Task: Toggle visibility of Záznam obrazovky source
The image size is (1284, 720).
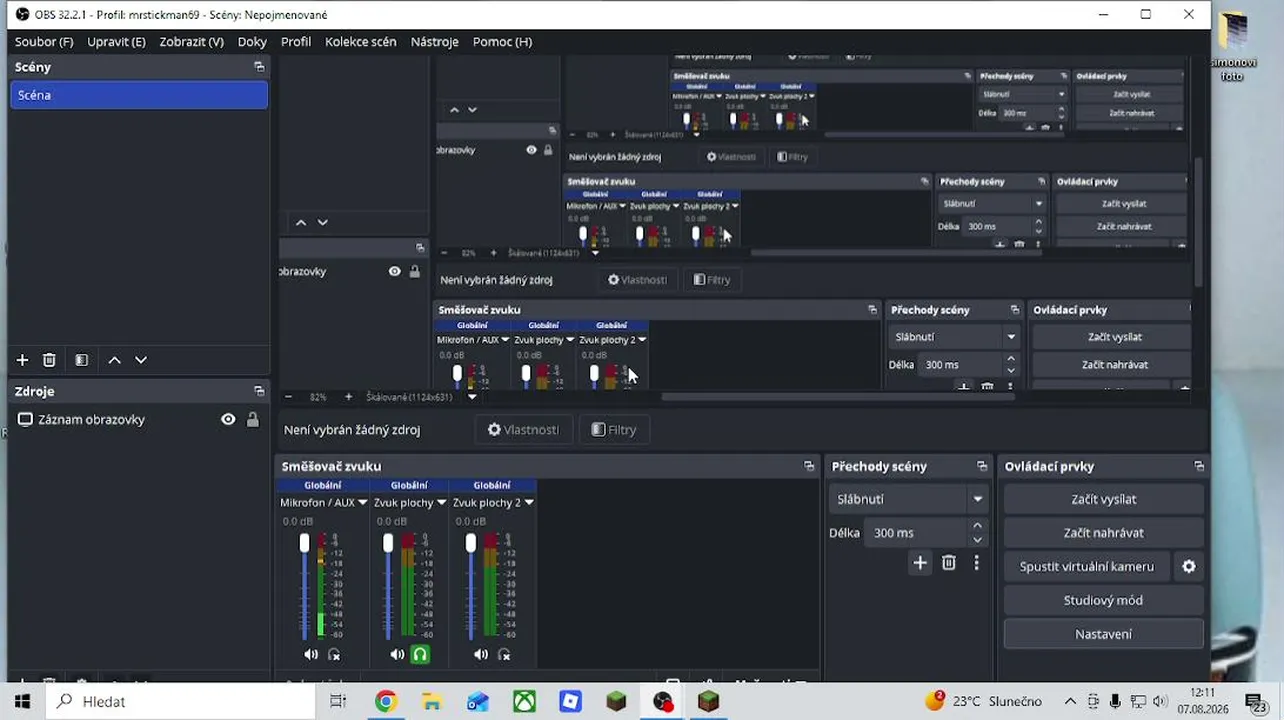Action: pyautogui.click(x=228, y=419)
